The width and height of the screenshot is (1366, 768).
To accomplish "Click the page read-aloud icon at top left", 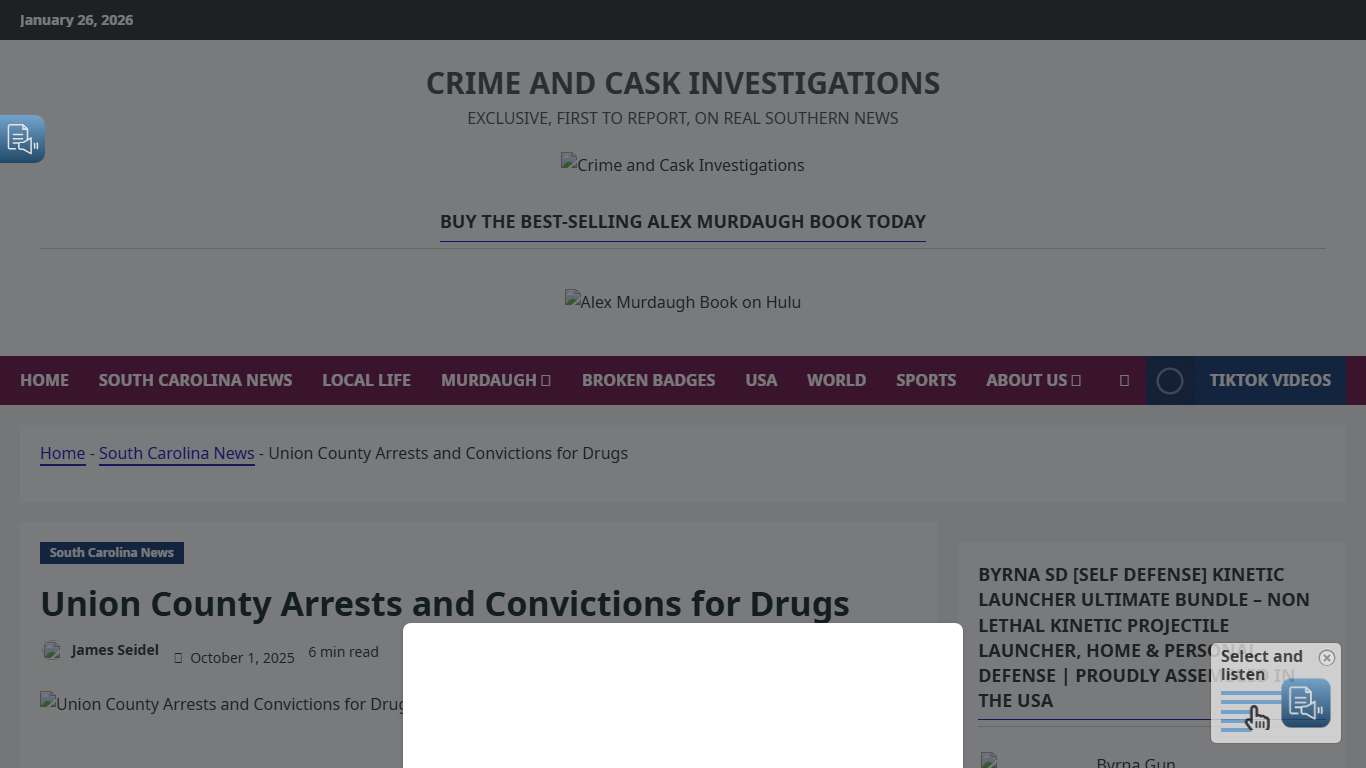I will click(x=21, y=139).
